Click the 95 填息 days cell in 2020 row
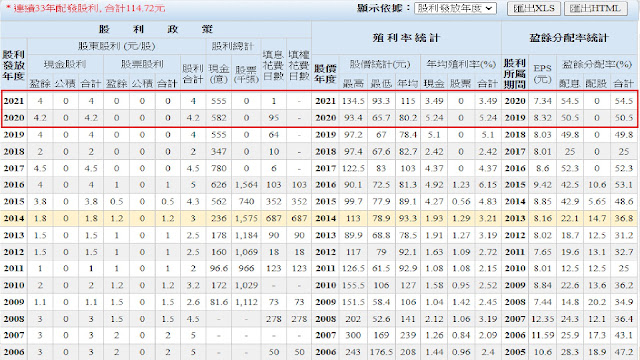Image resolution: width=640 pixels, height=360 pixels. [273, 118]
